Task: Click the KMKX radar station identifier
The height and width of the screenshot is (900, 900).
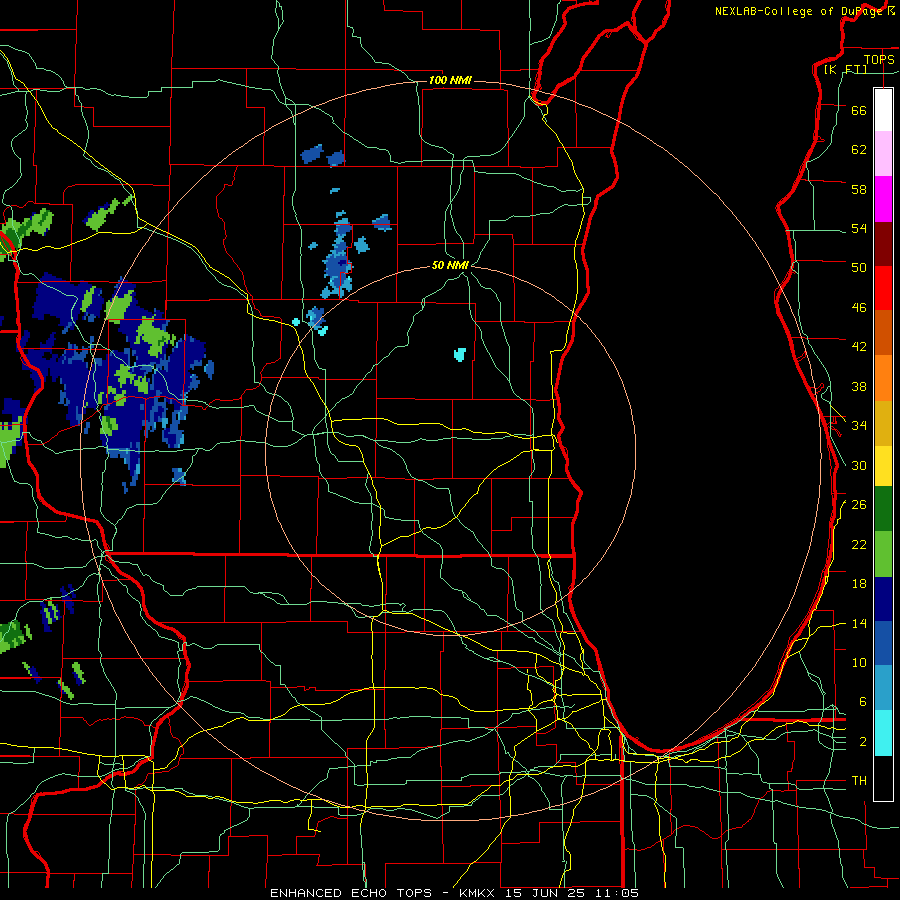Action: point(479,893)
